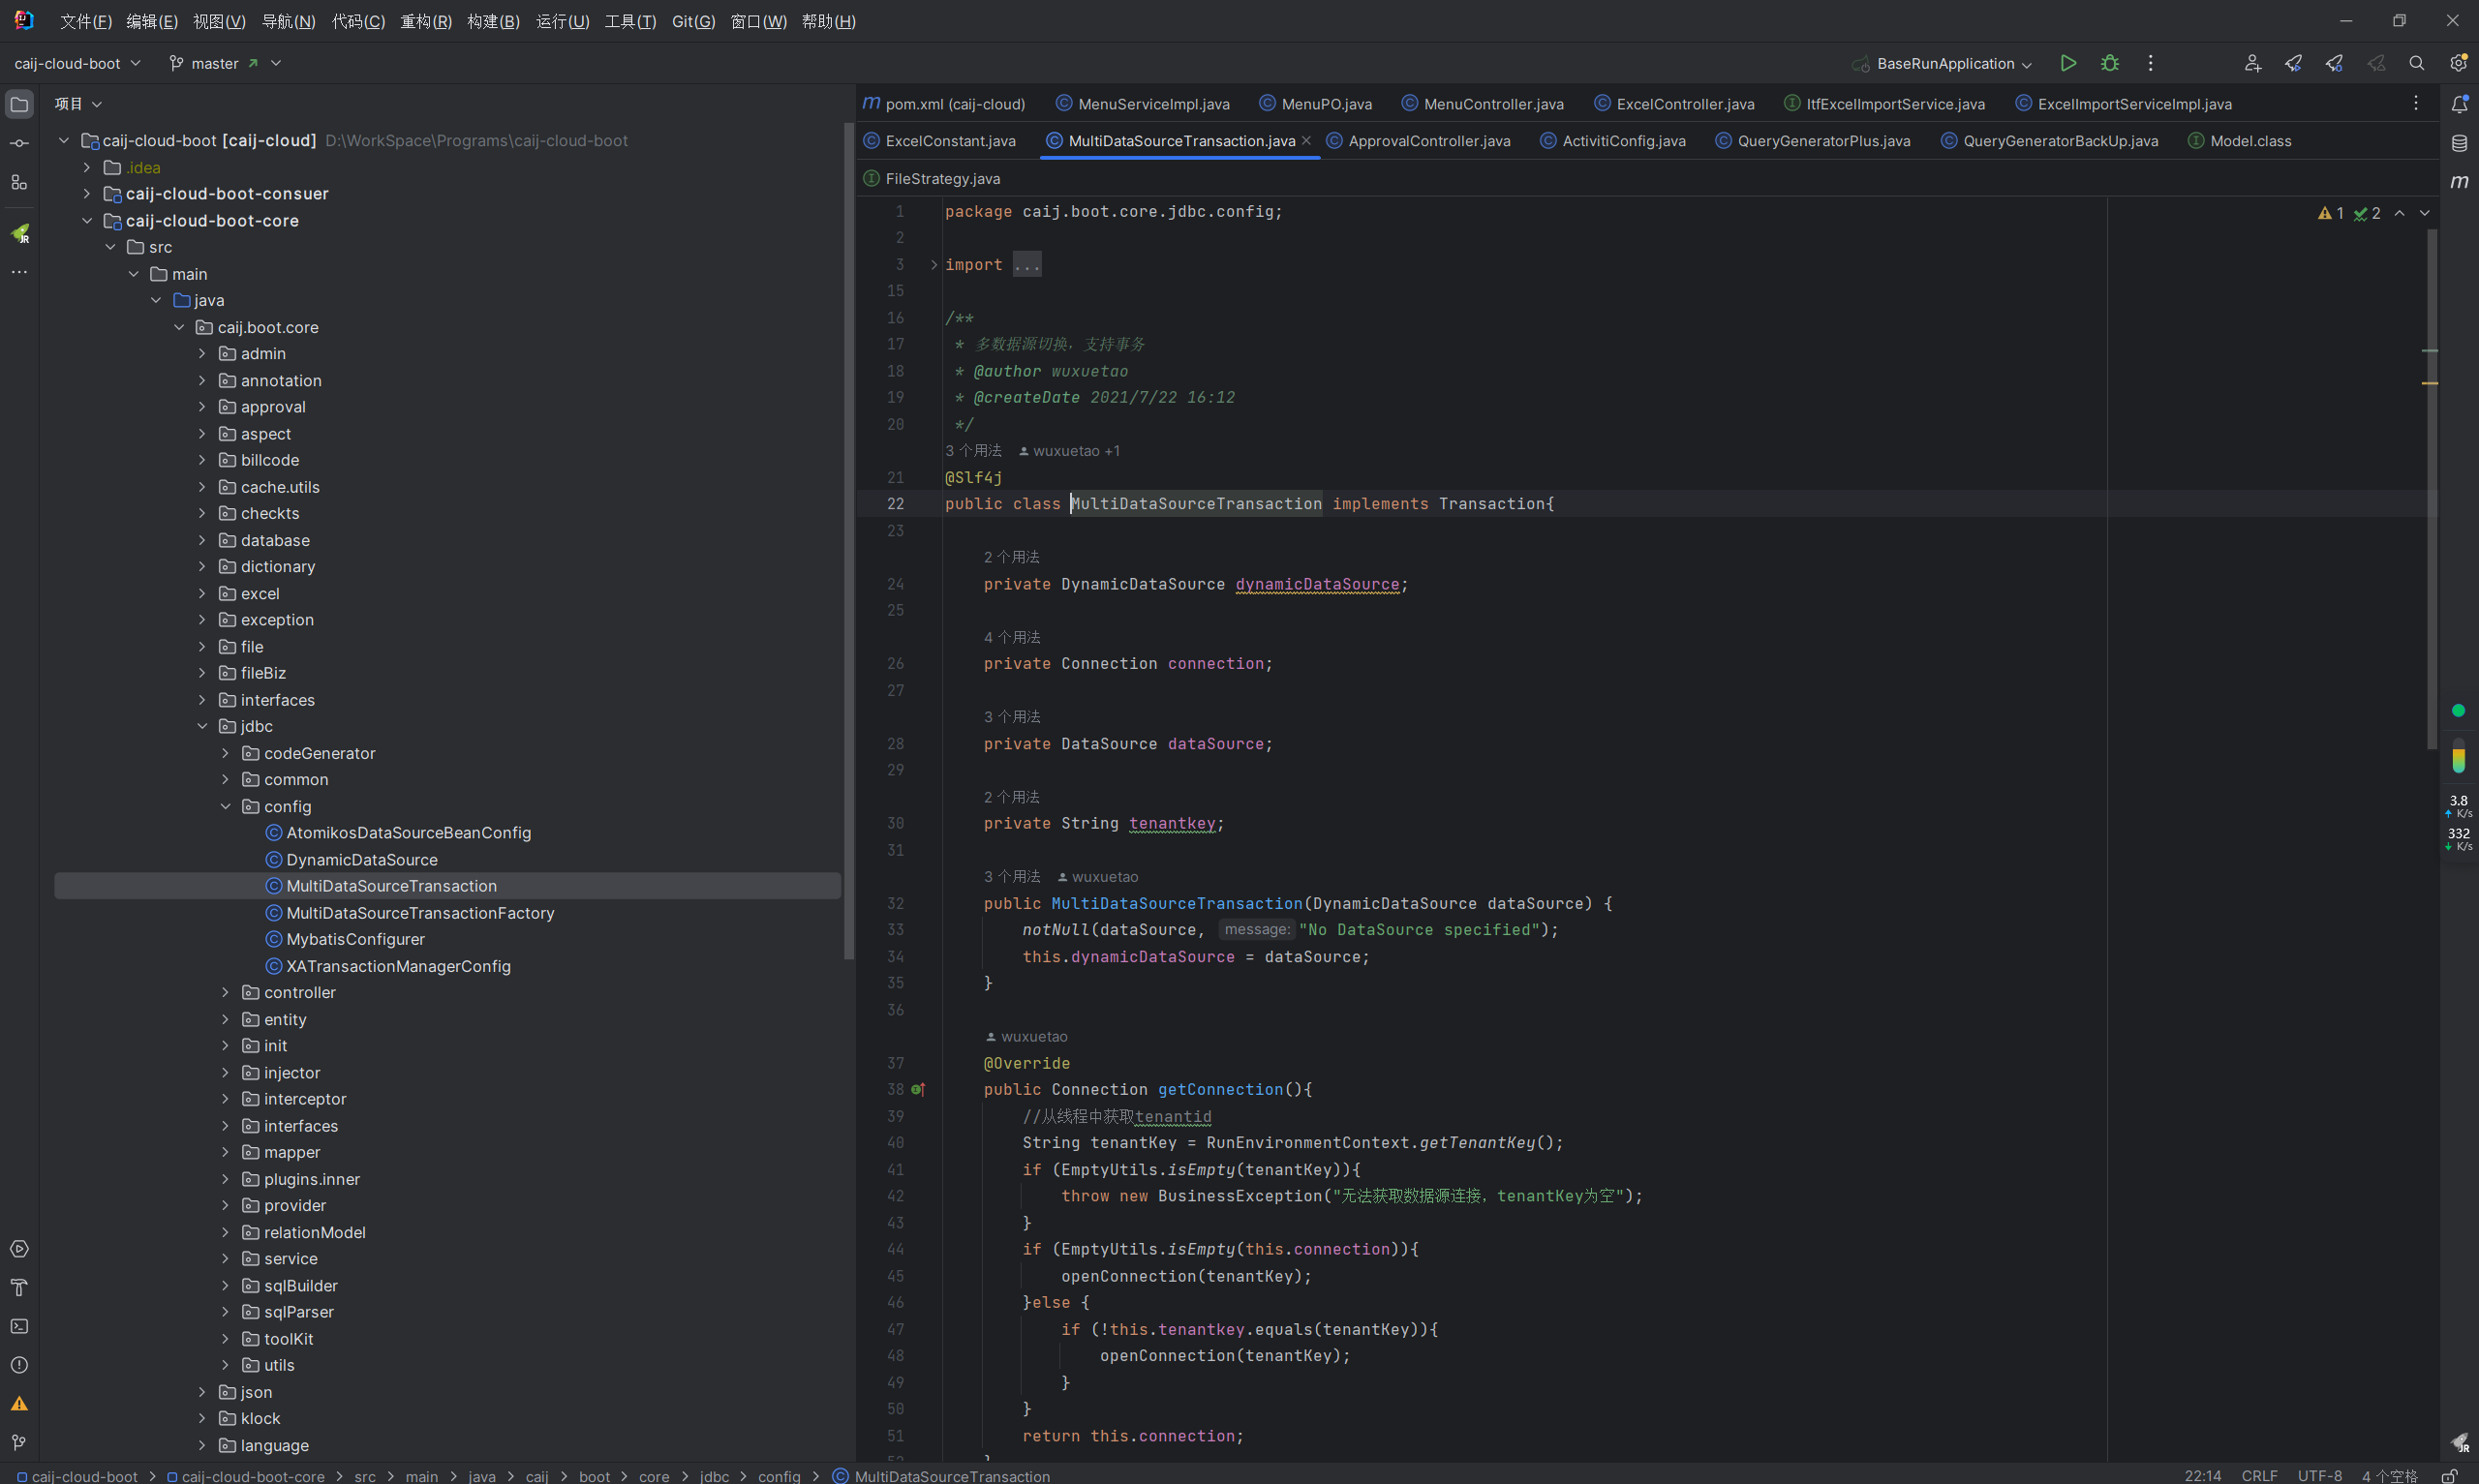Go to next highlighted error arrow

click(2424, 213)
